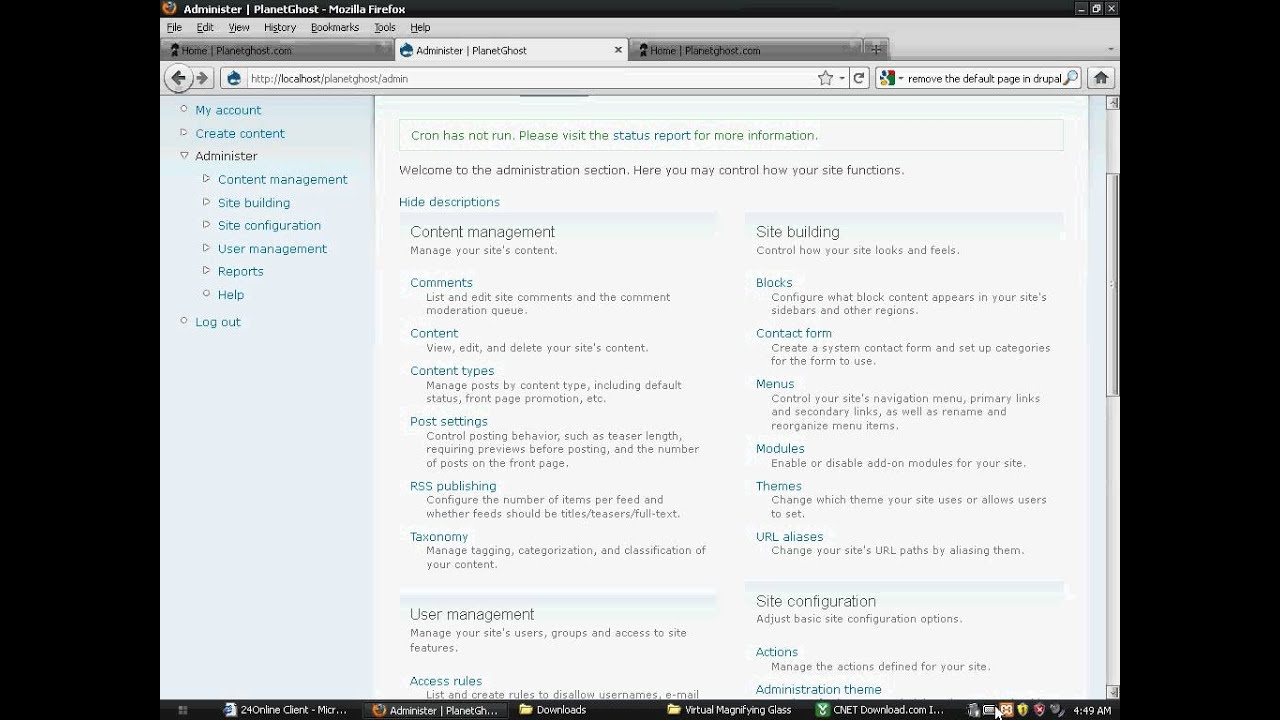
Task: Open the Windows Start button
Action: pyautogui.click(x=182, y=710)
